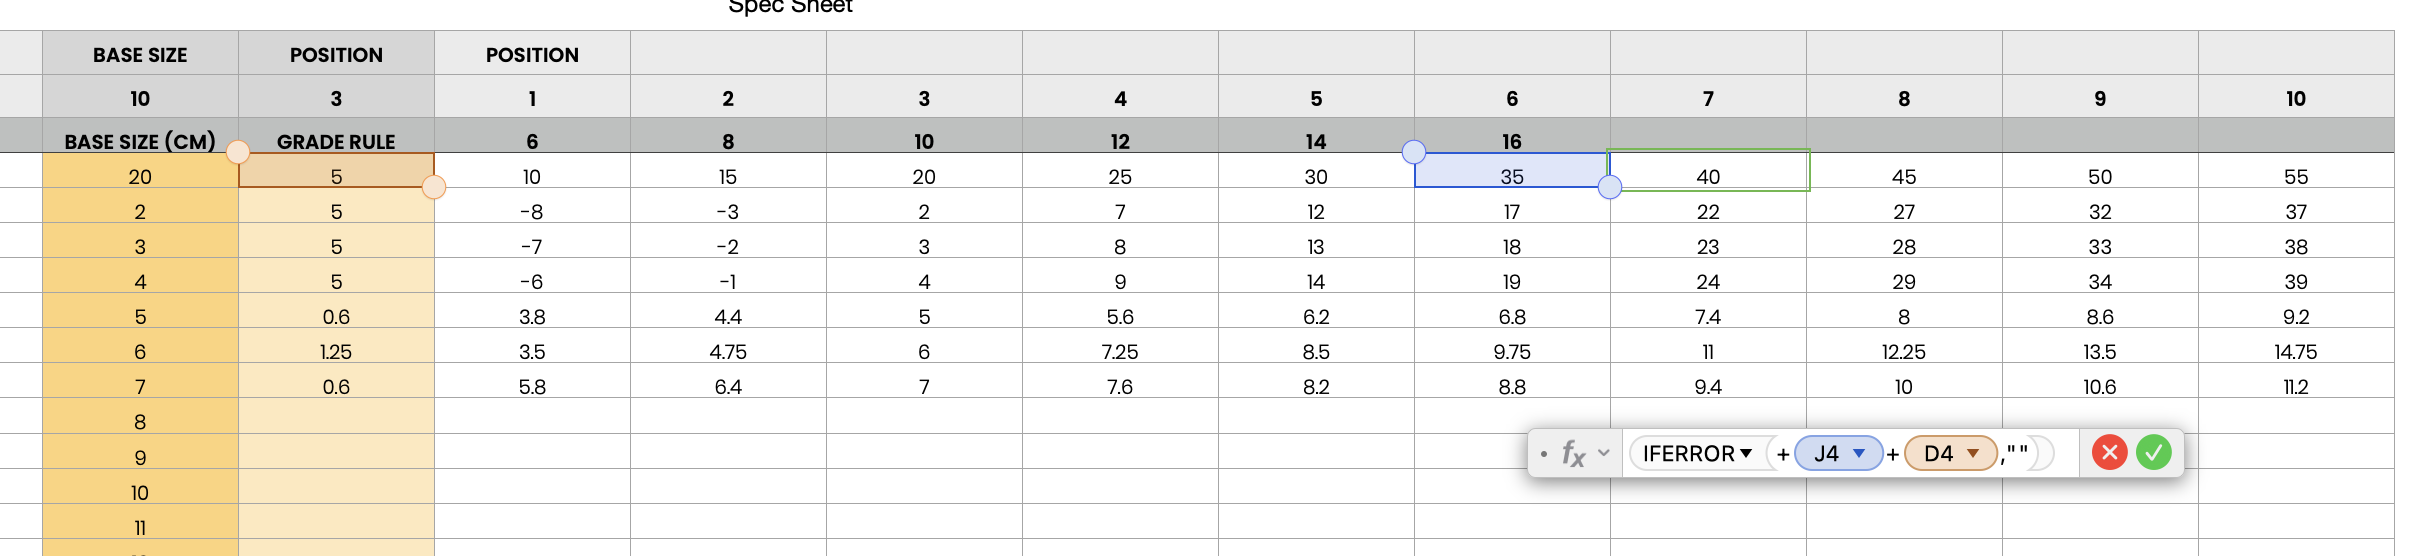Click the empty quotes argument in the formula
Image resolution: width=2432 pixels, height=556 pixels.
(x=2018, y=452)
